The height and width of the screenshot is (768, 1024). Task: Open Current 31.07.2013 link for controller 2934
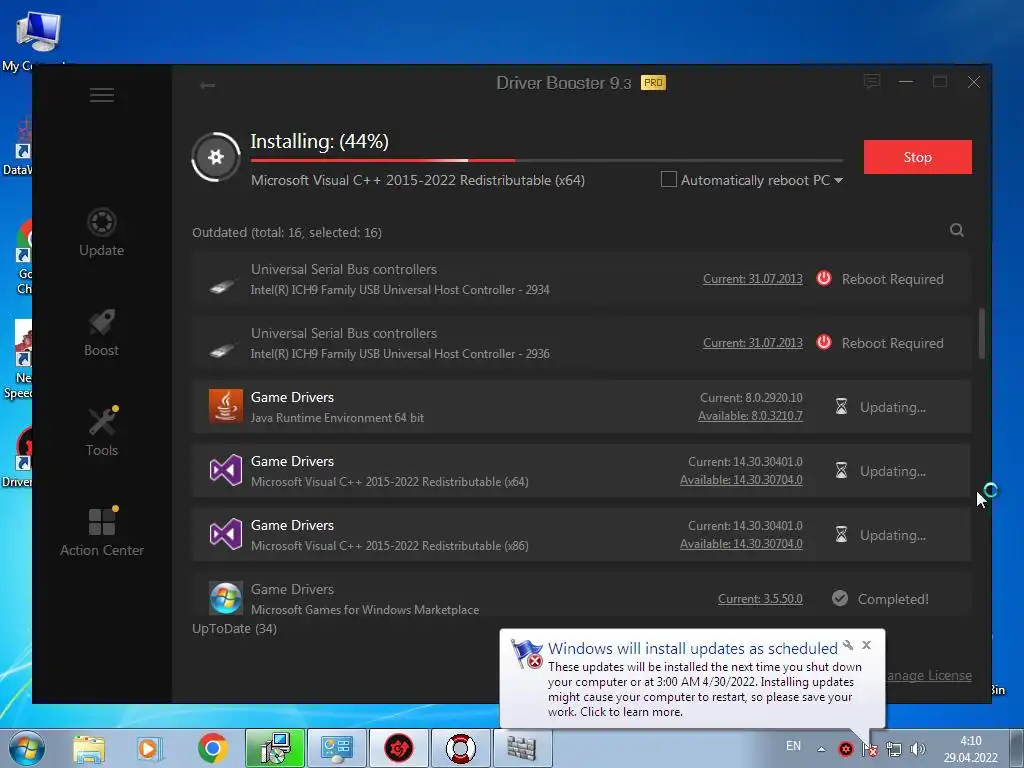(752, 279)
